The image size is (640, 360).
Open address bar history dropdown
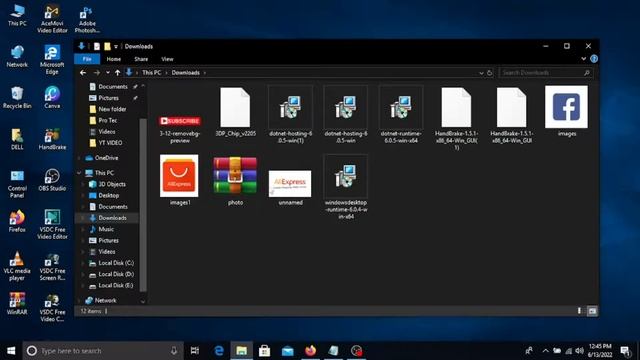[x=481, y=73]
